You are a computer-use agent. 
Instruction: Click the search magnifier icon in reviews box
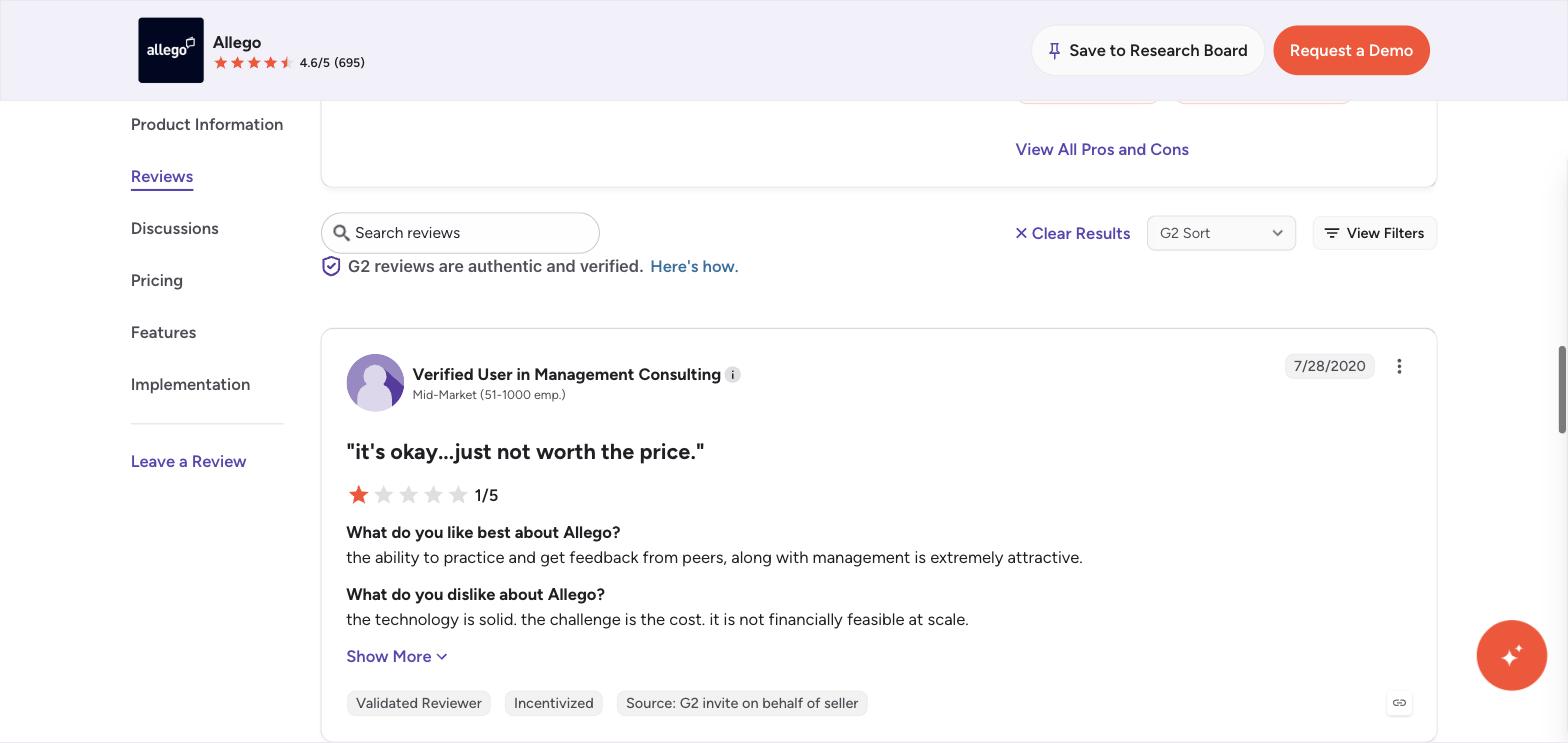pyautogui.click(x=341, y=233)
